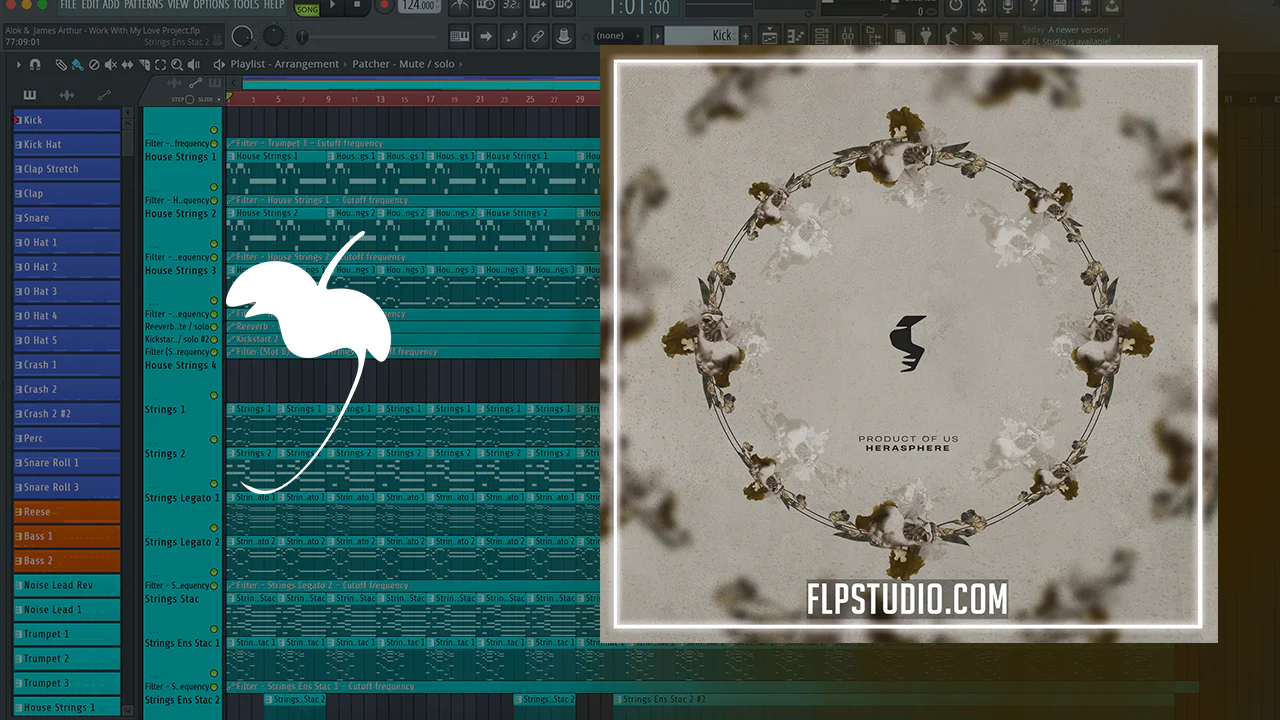The width and height of the screenshot is (1280, 720).
Task: Click the step editing arrow icon
Action: coord(486,36)
